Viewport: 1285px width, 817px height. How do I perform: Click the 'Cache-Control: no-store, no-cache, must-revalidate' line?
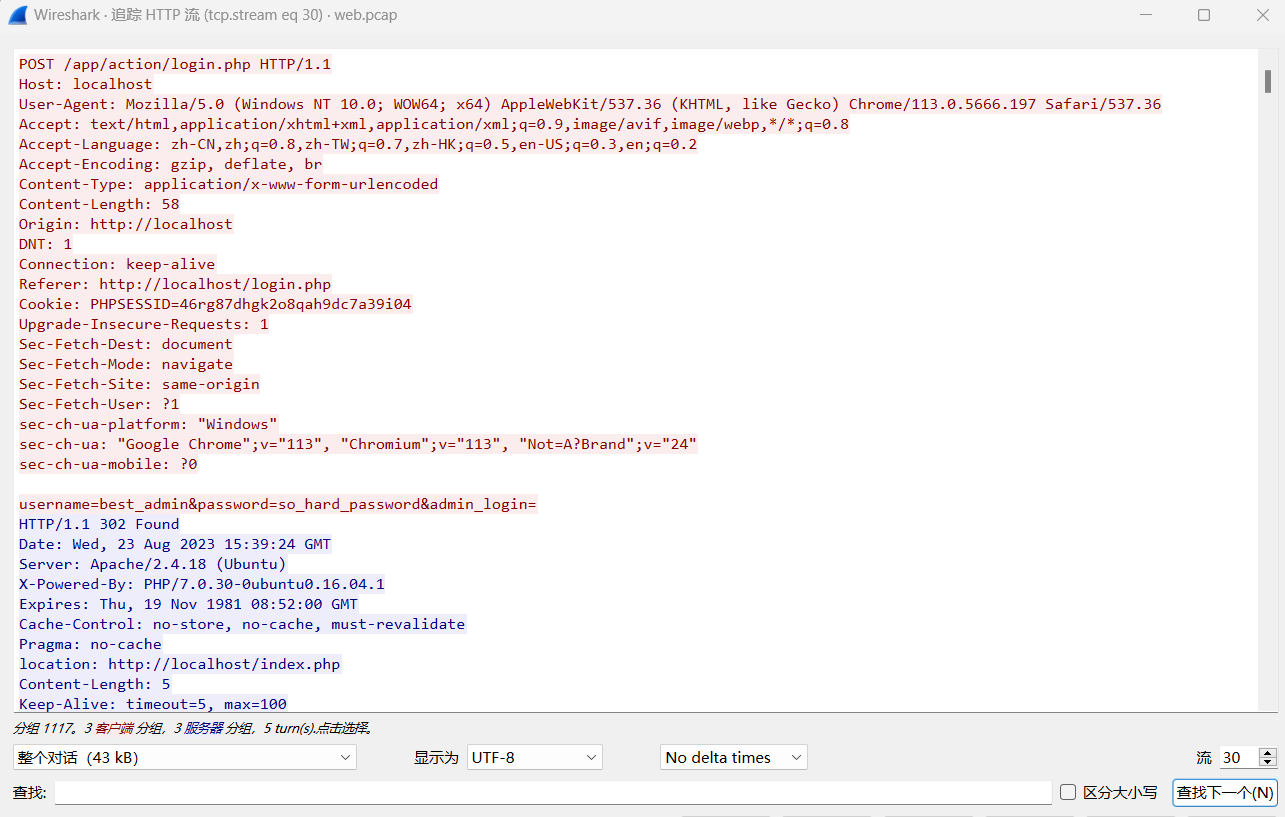click(x=242, y=624)
